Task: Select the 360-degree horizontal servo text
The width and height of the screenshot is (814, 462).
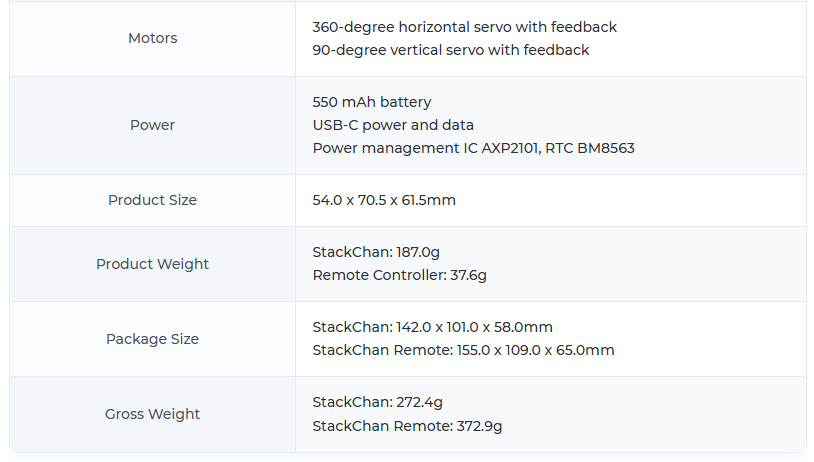Action: click(x=464, y=27)
